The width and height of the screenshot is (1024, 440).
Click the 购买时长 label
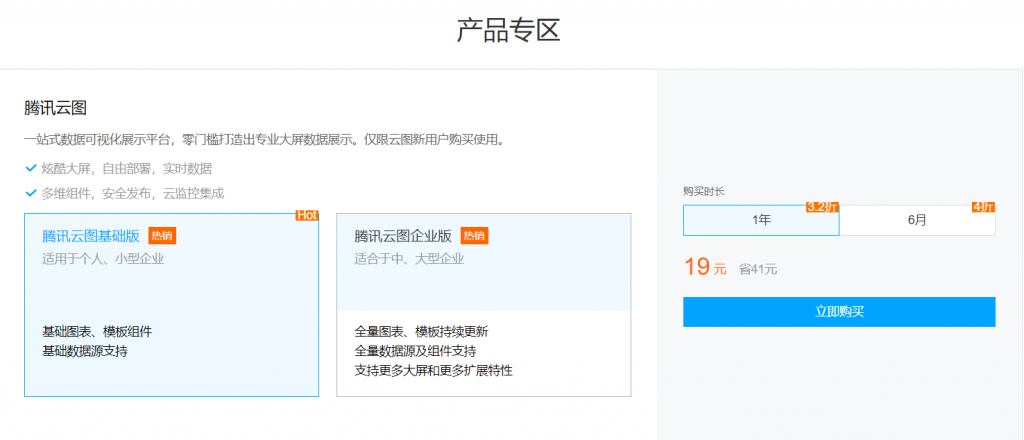[703, 191]
